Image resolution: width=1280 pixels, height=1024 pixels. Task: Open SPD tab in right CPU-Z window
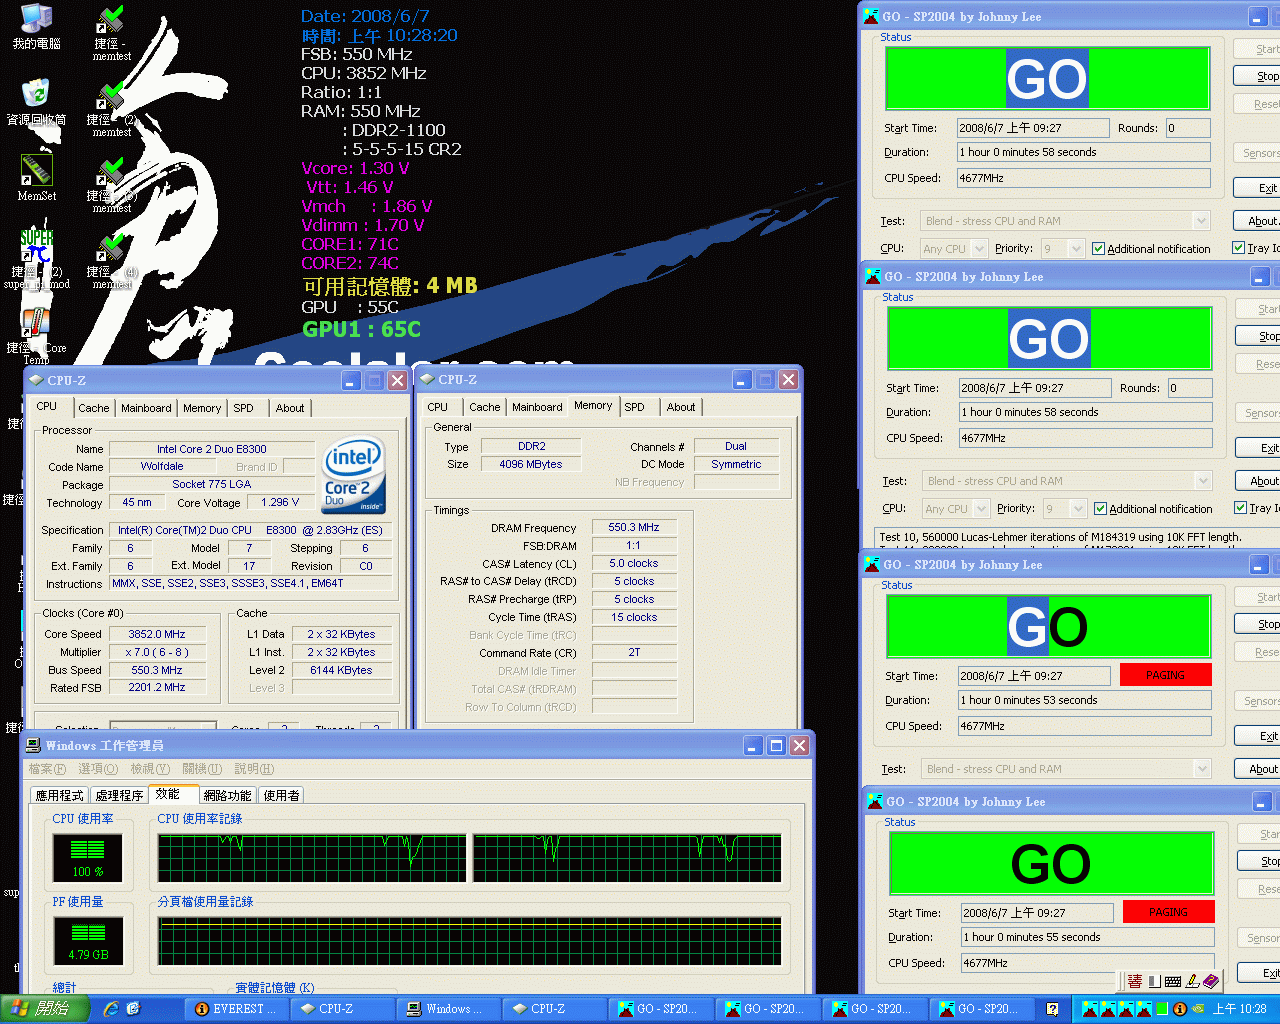pos(635,407)
